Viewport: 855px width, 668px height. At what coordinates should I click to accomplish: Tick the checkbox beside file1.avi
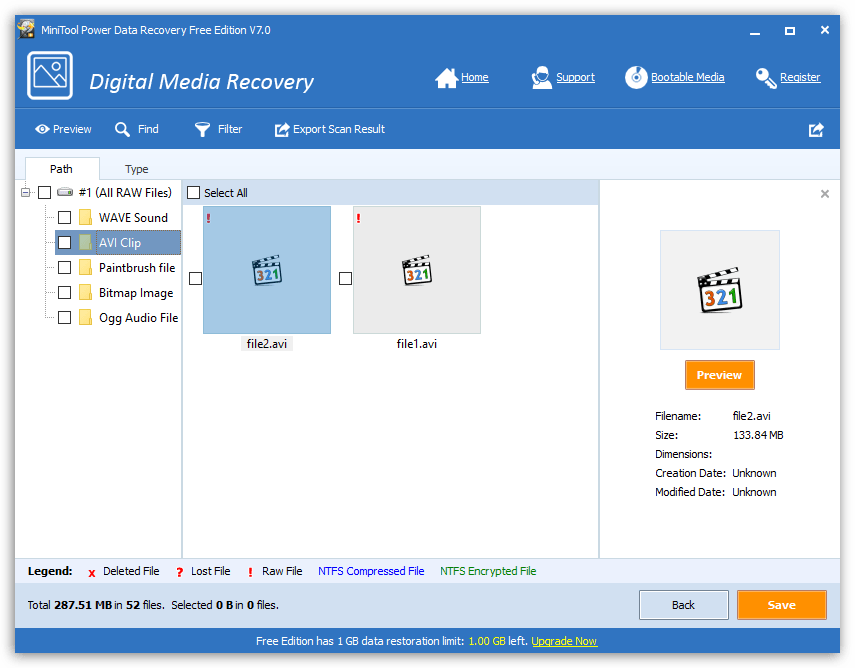[x=345, y=278]
